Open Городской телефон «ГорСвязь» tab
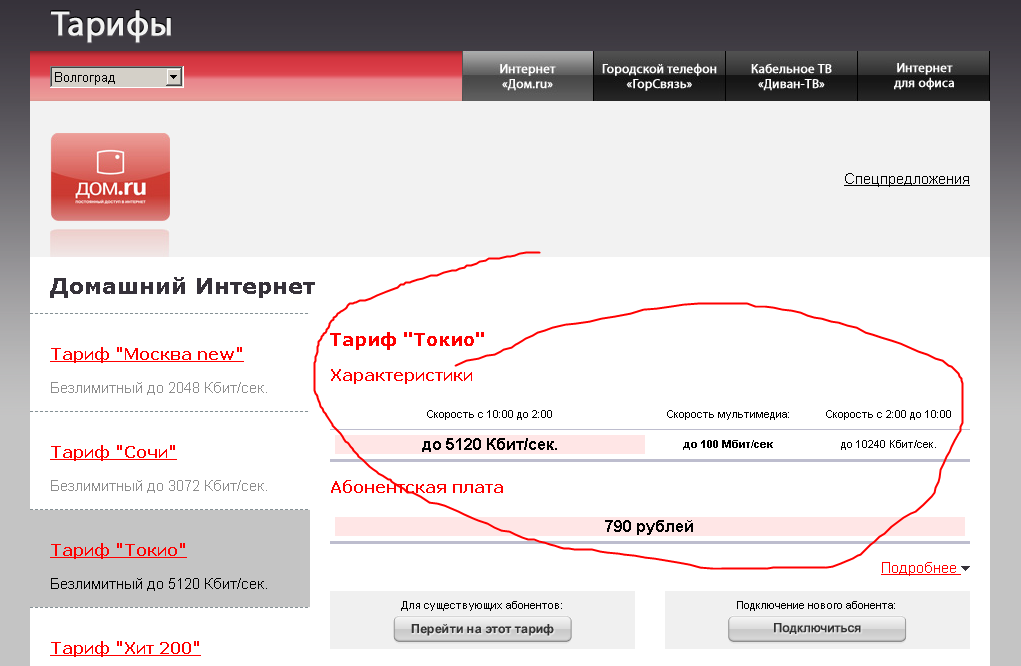The width and height of the screenshot is (1021, 666). 659,77
